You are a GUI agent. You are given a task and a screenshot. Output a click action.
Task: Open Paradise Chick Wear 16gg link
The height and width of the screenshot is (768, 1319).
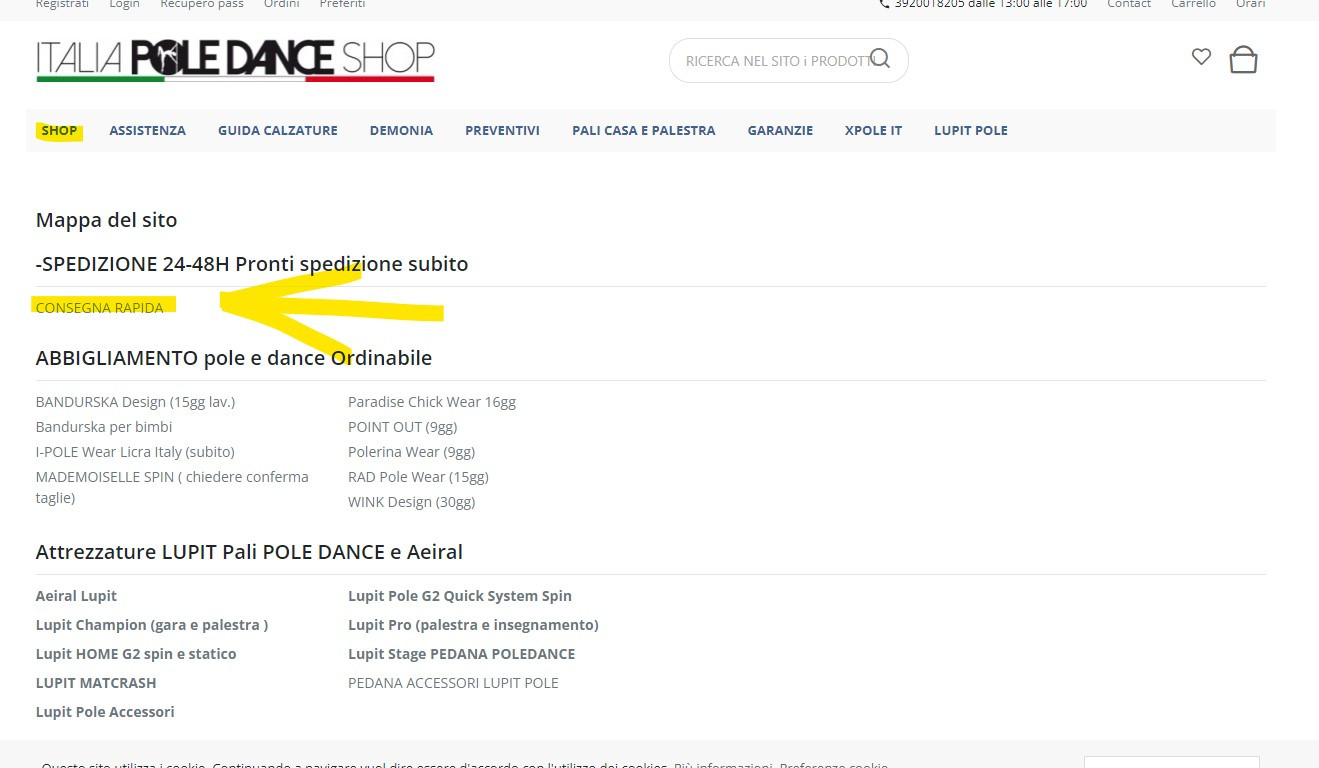point(432,402)
